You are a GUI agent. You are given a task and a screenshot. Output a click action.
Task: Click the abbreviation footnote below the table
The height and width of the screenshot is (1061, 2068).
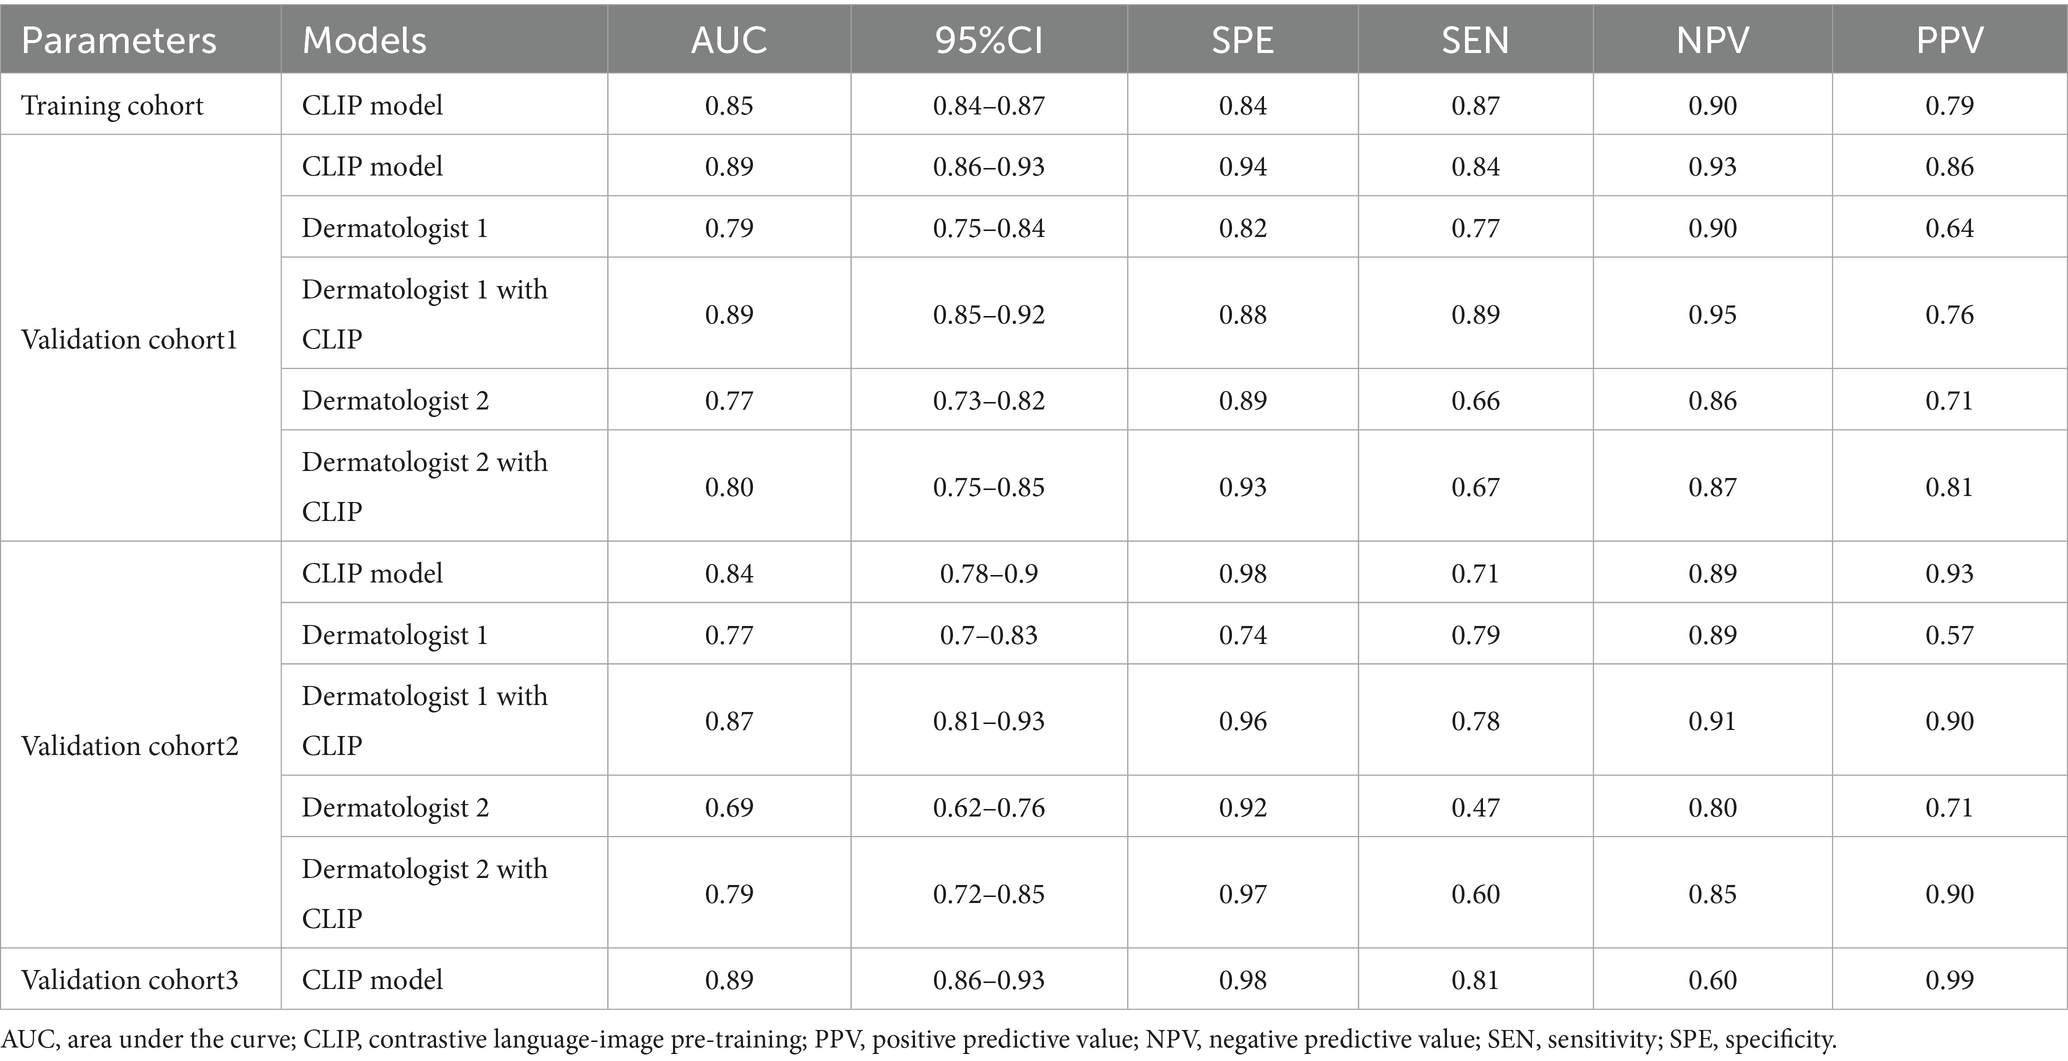click(919, 1039)
